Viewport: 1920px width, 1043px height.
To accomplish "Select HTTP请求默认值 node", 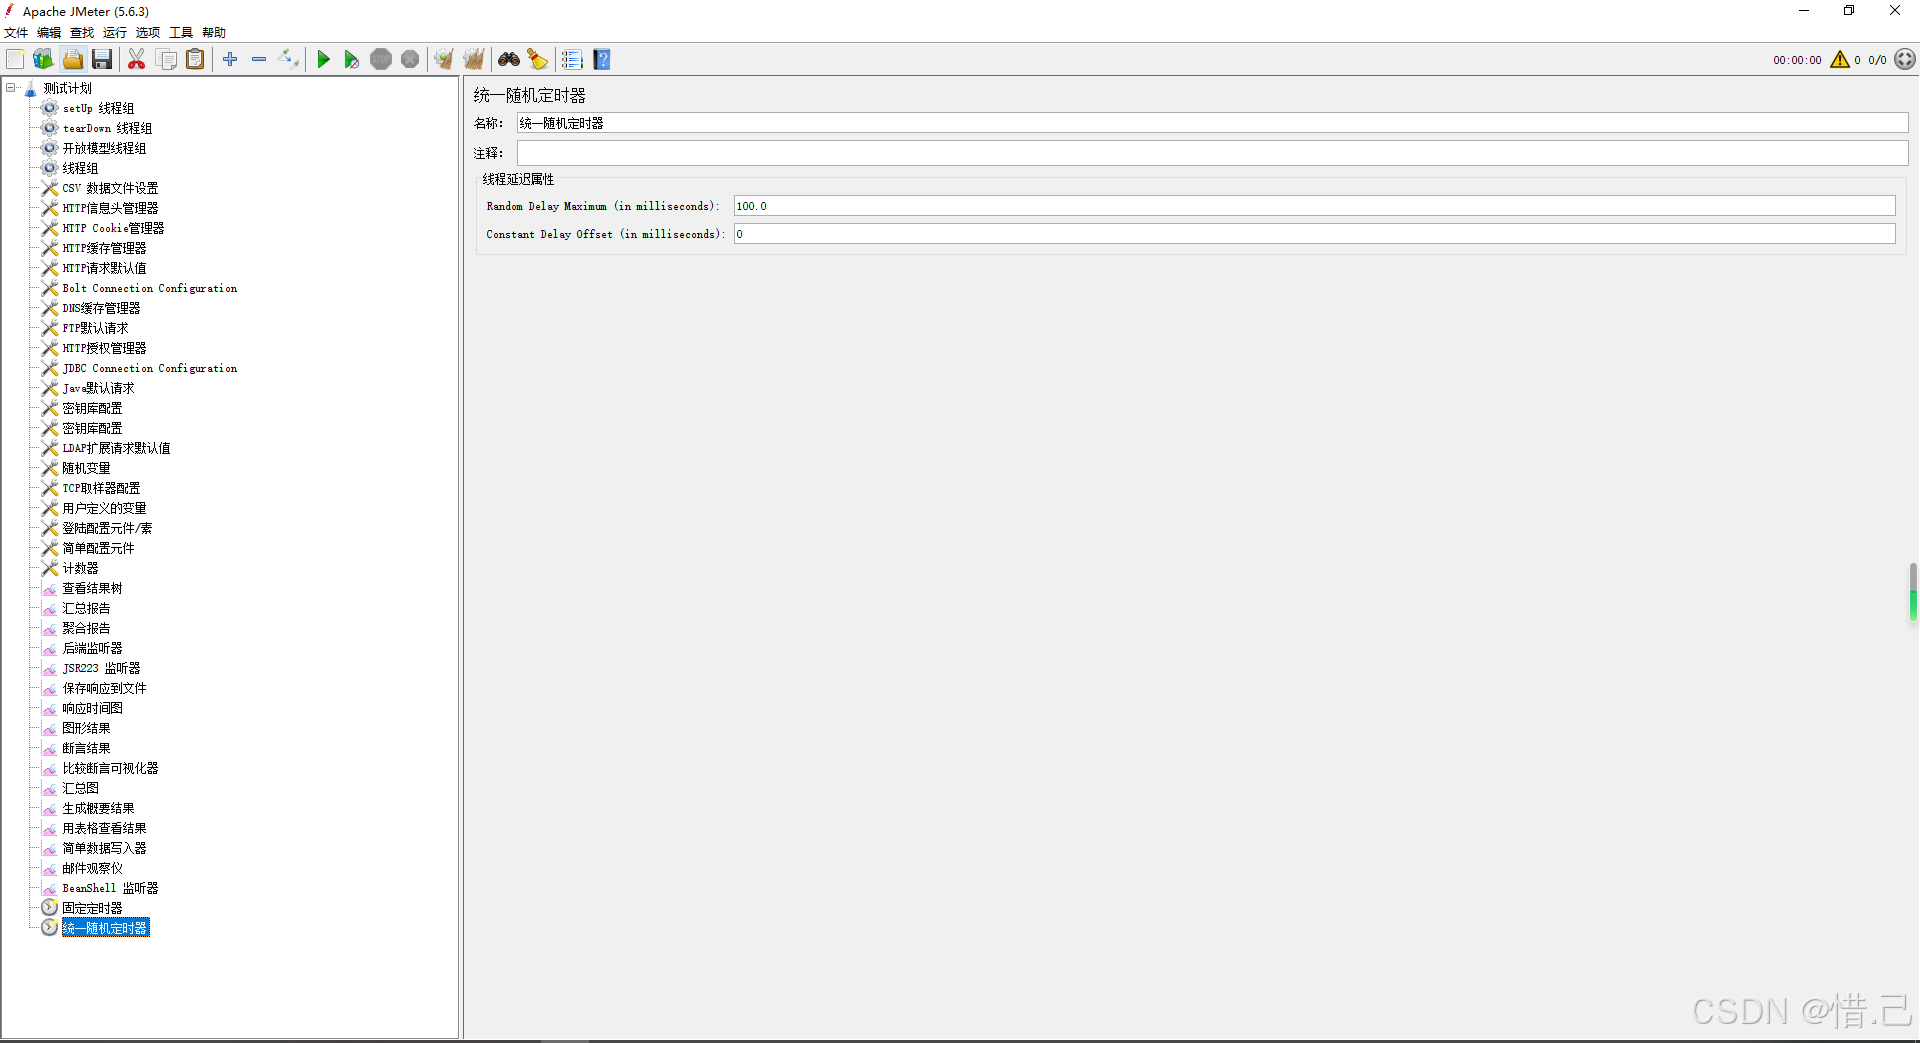I will point(104,268).
